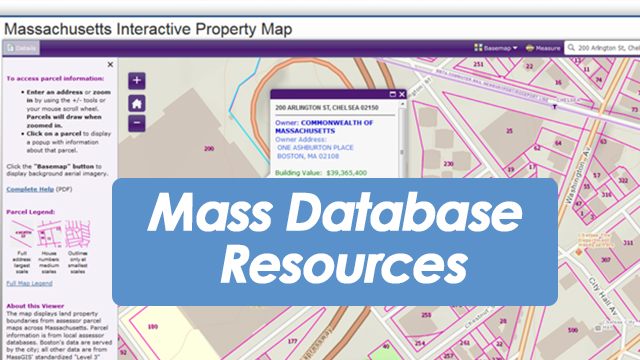The height and width of the screenshot is (360, 640).
Task: Open the Details panel tab
Action: (22, 48)
